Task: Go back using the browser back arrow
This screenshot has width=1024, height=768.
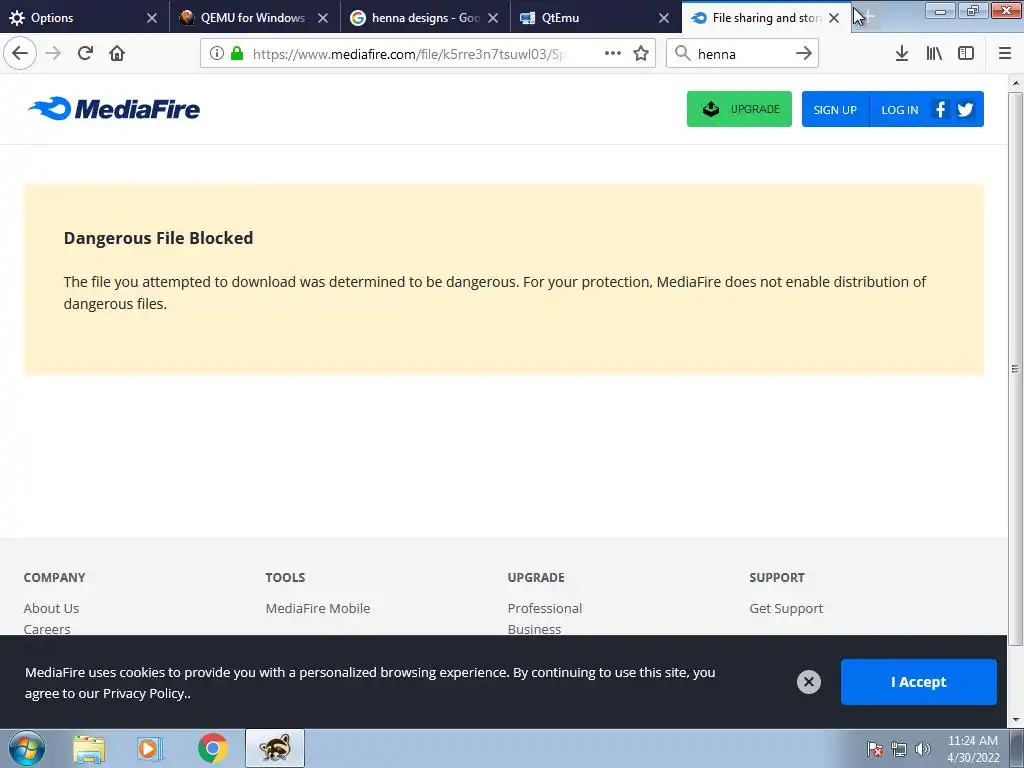Action: pyautogui.click(x=20, y=53)
